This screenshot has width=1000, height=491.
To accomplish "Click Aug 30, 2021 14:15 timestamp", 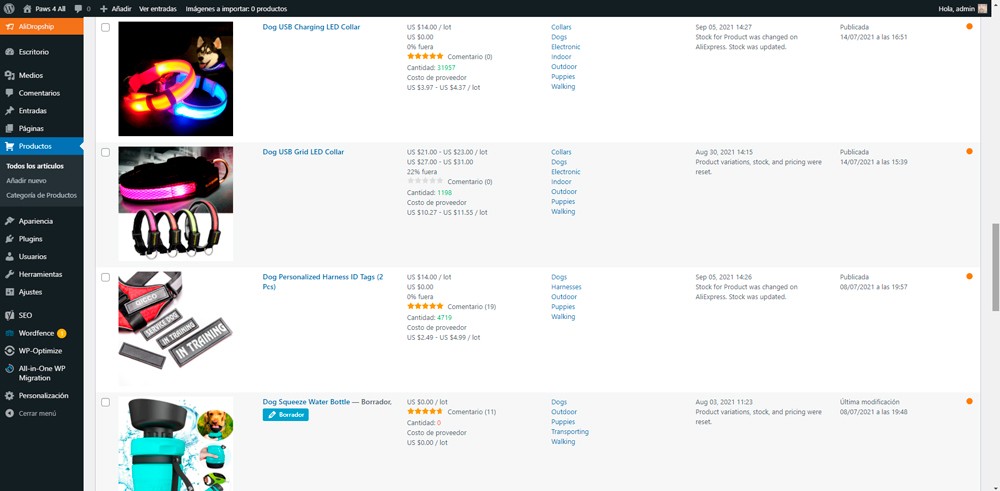I will pos(724,152).
